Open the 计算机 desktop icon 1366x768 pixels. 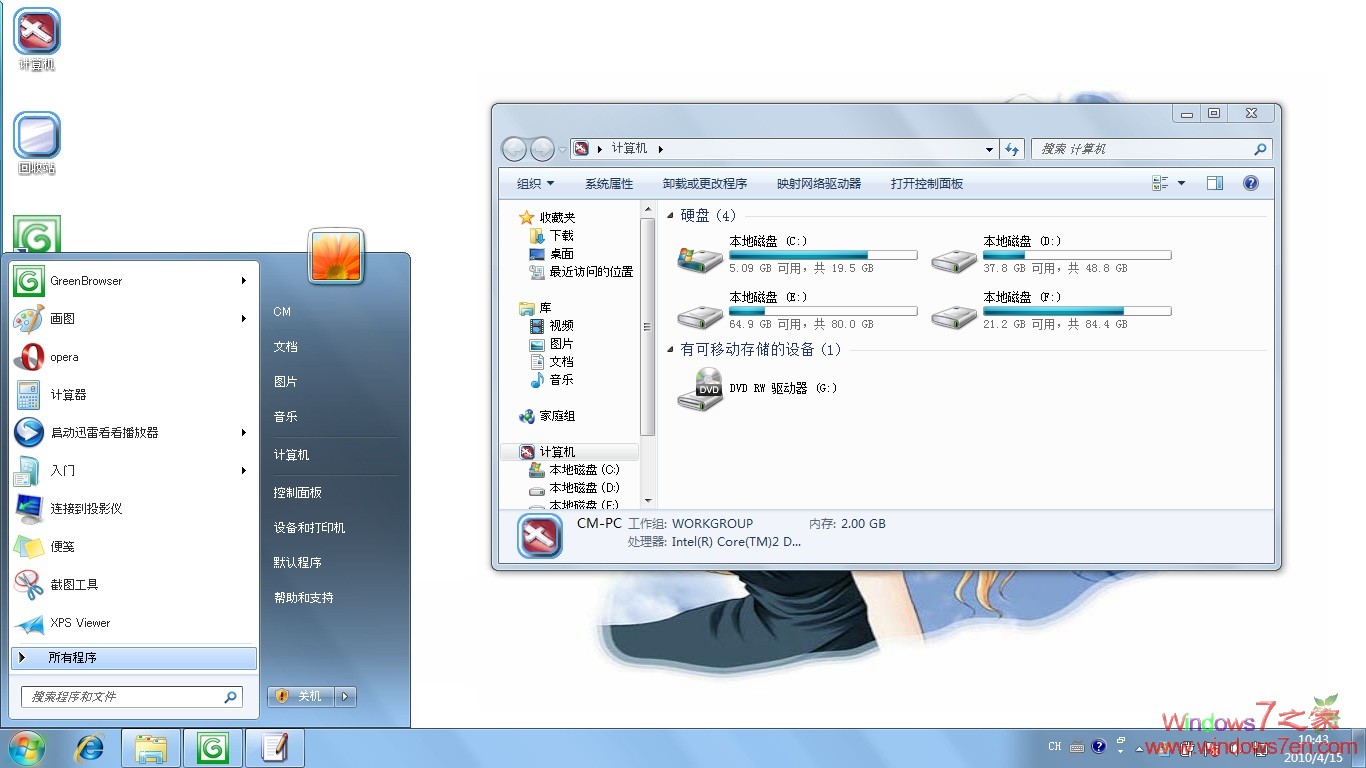37,39
